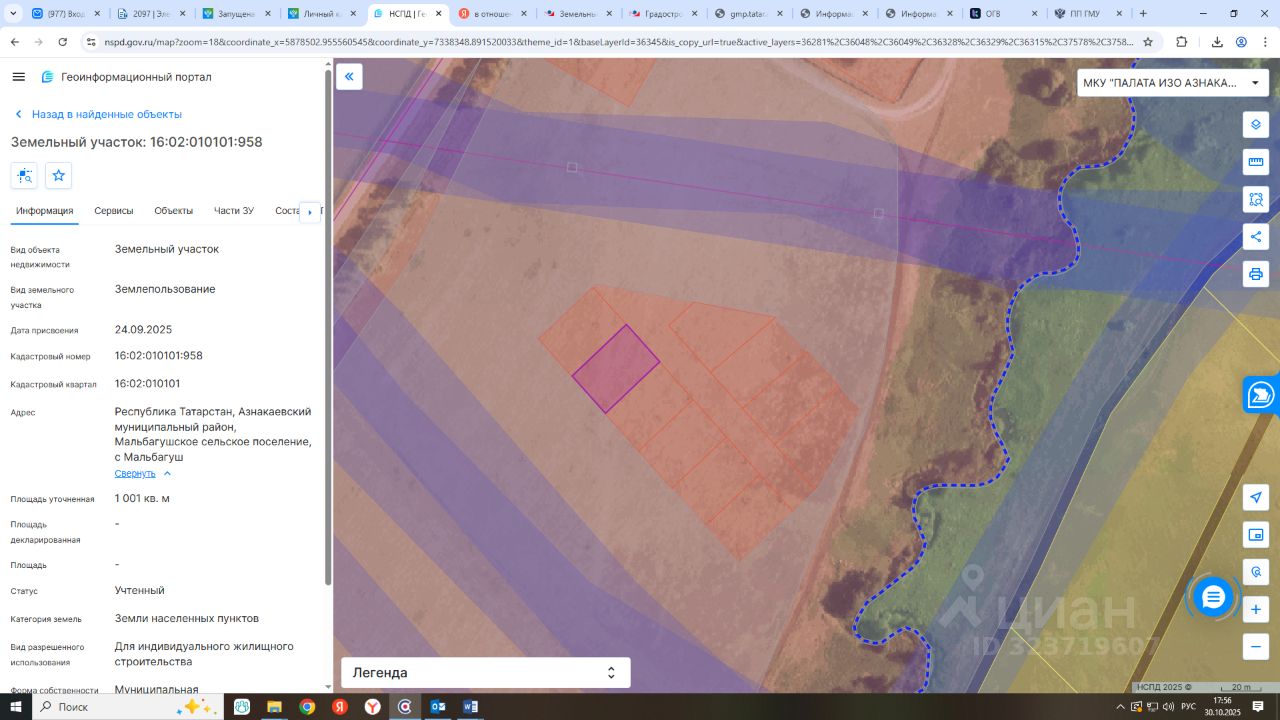
Task: Open the Windows Start menu
Action: point(16,707)
